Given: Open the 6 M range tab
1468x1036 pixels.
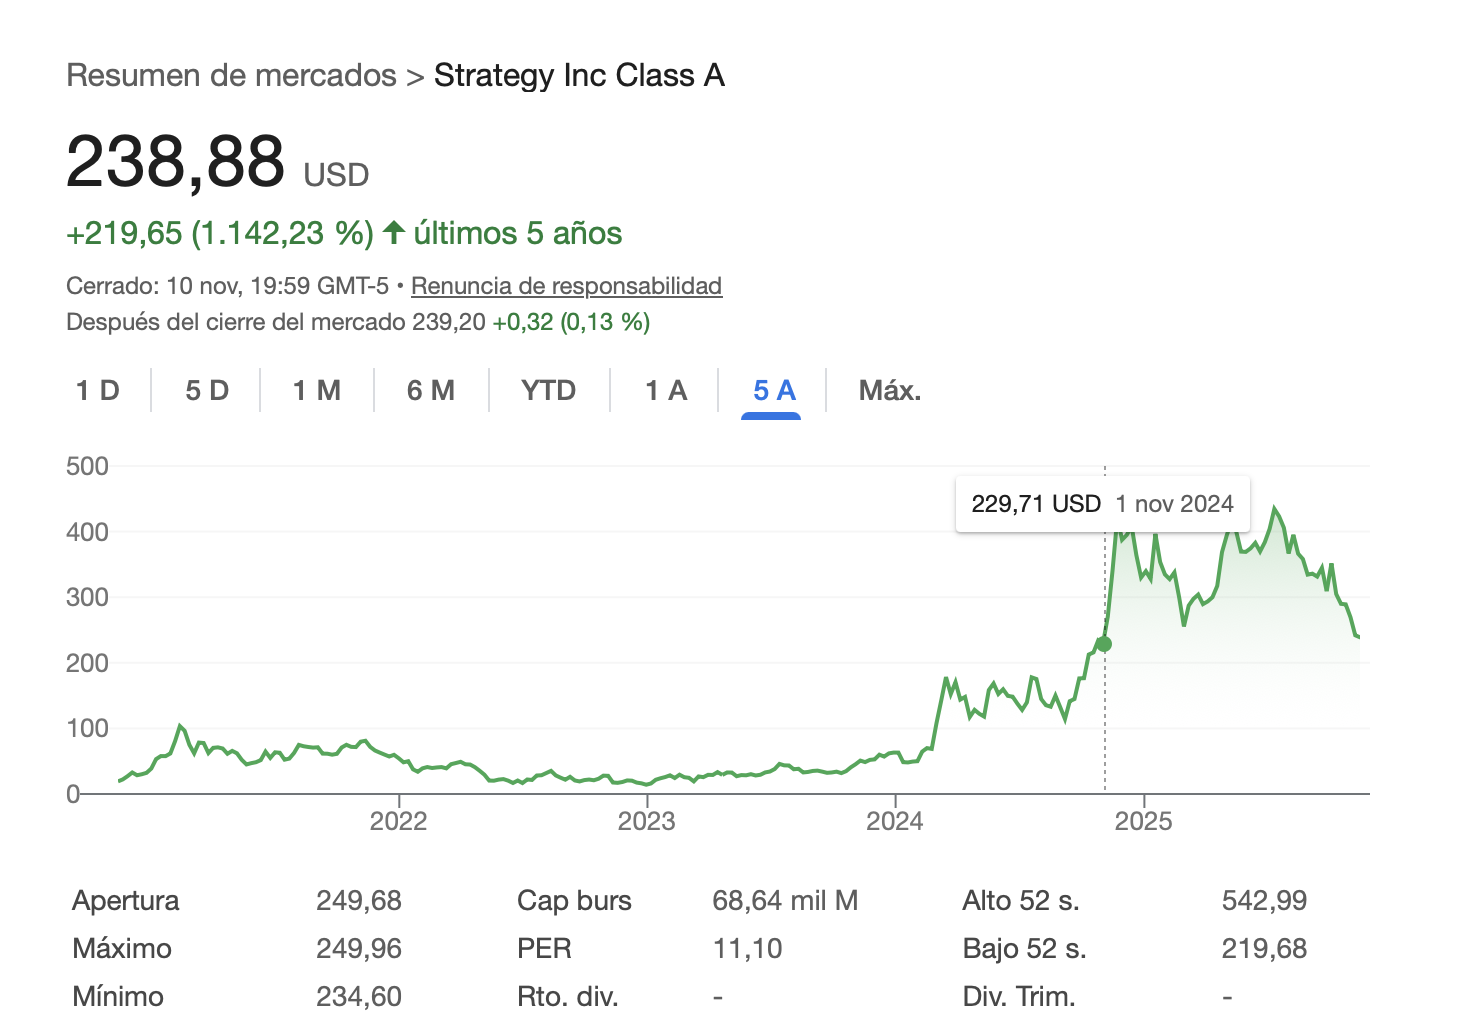Looking at the screenshot, I should click(x=431, y=390).
